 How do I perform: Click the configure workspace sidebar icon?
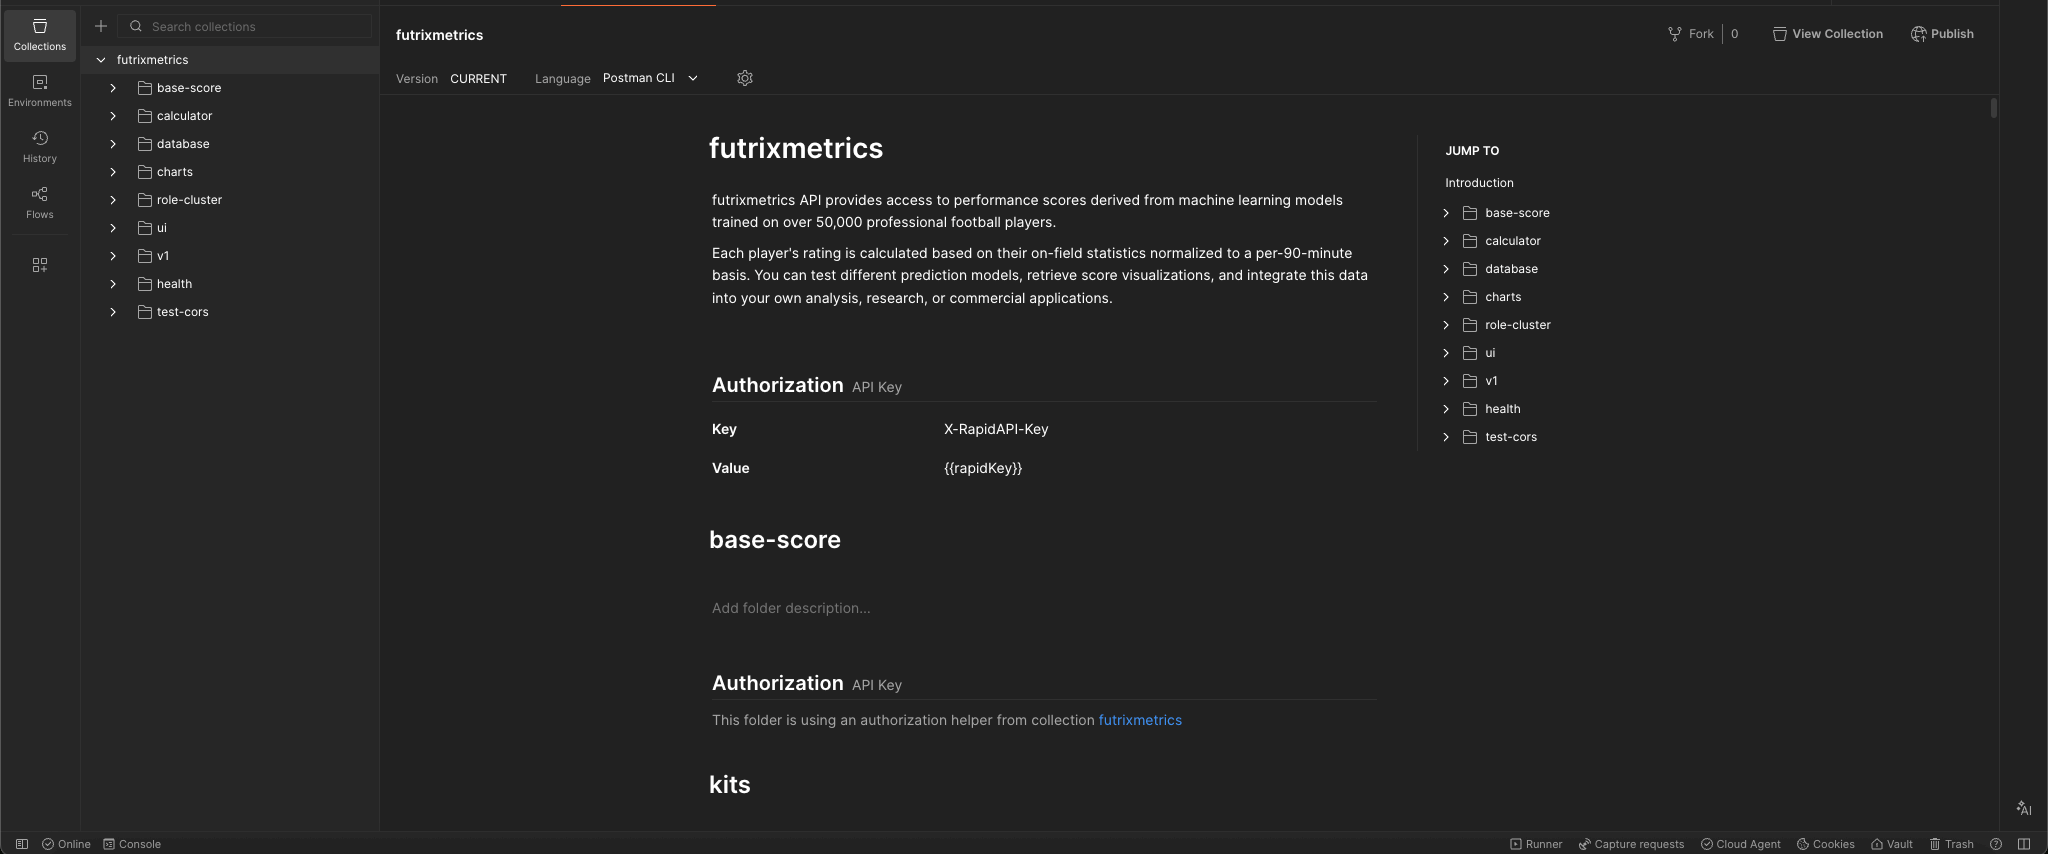[40, 265]
